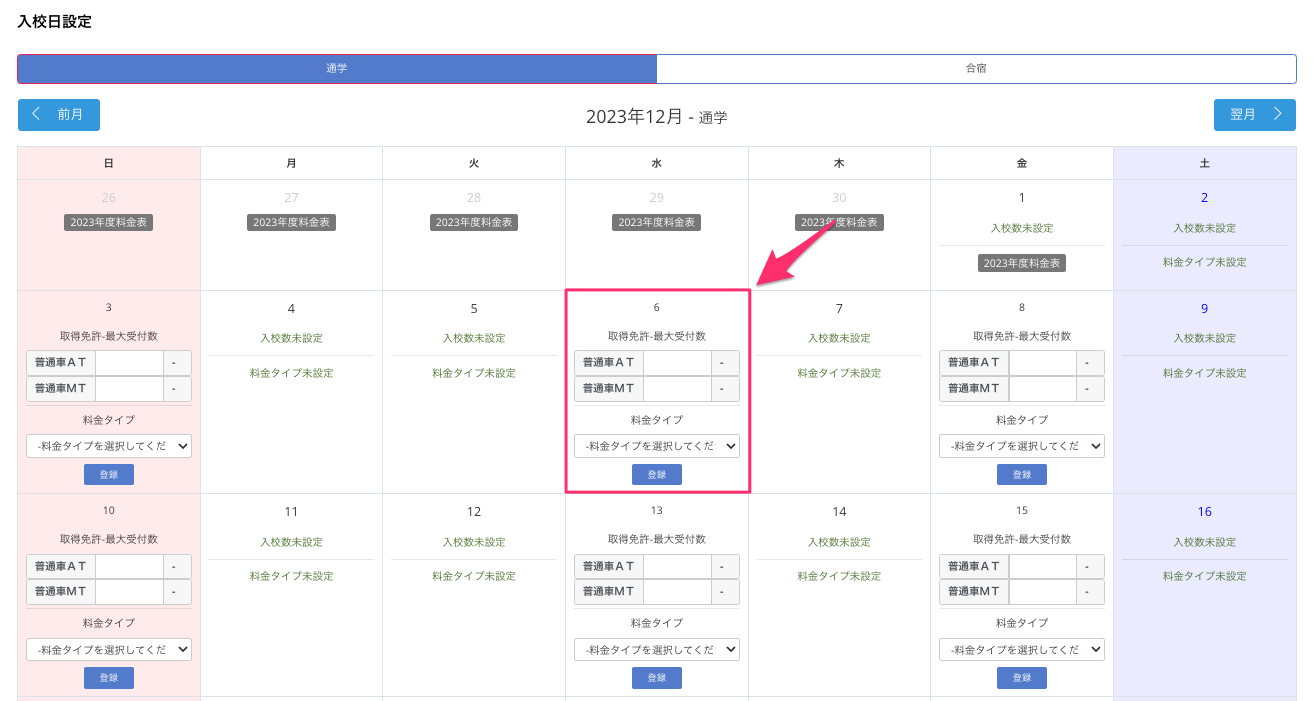Click 料金タイプ未設定 on day 16
This screenshot has width=1315, height=701.
click(x=1204, y=576)
